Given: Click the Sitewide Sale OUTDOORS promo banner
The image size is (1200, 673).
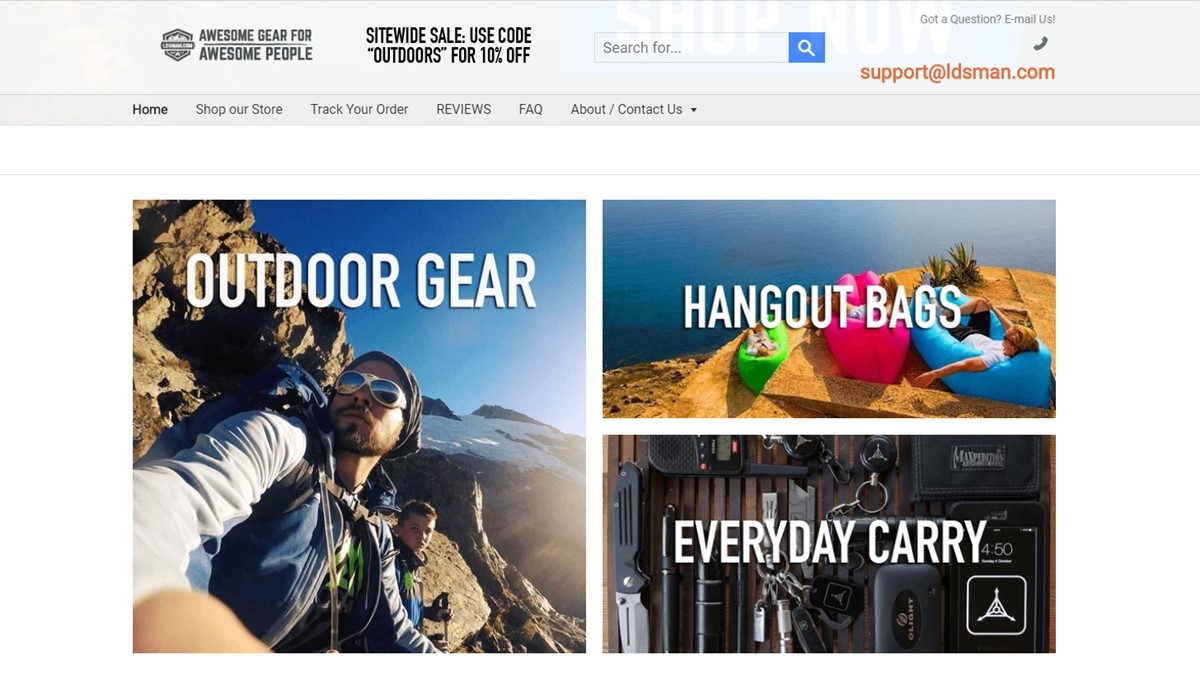Looking at the screenshot, I should point(449,46).
